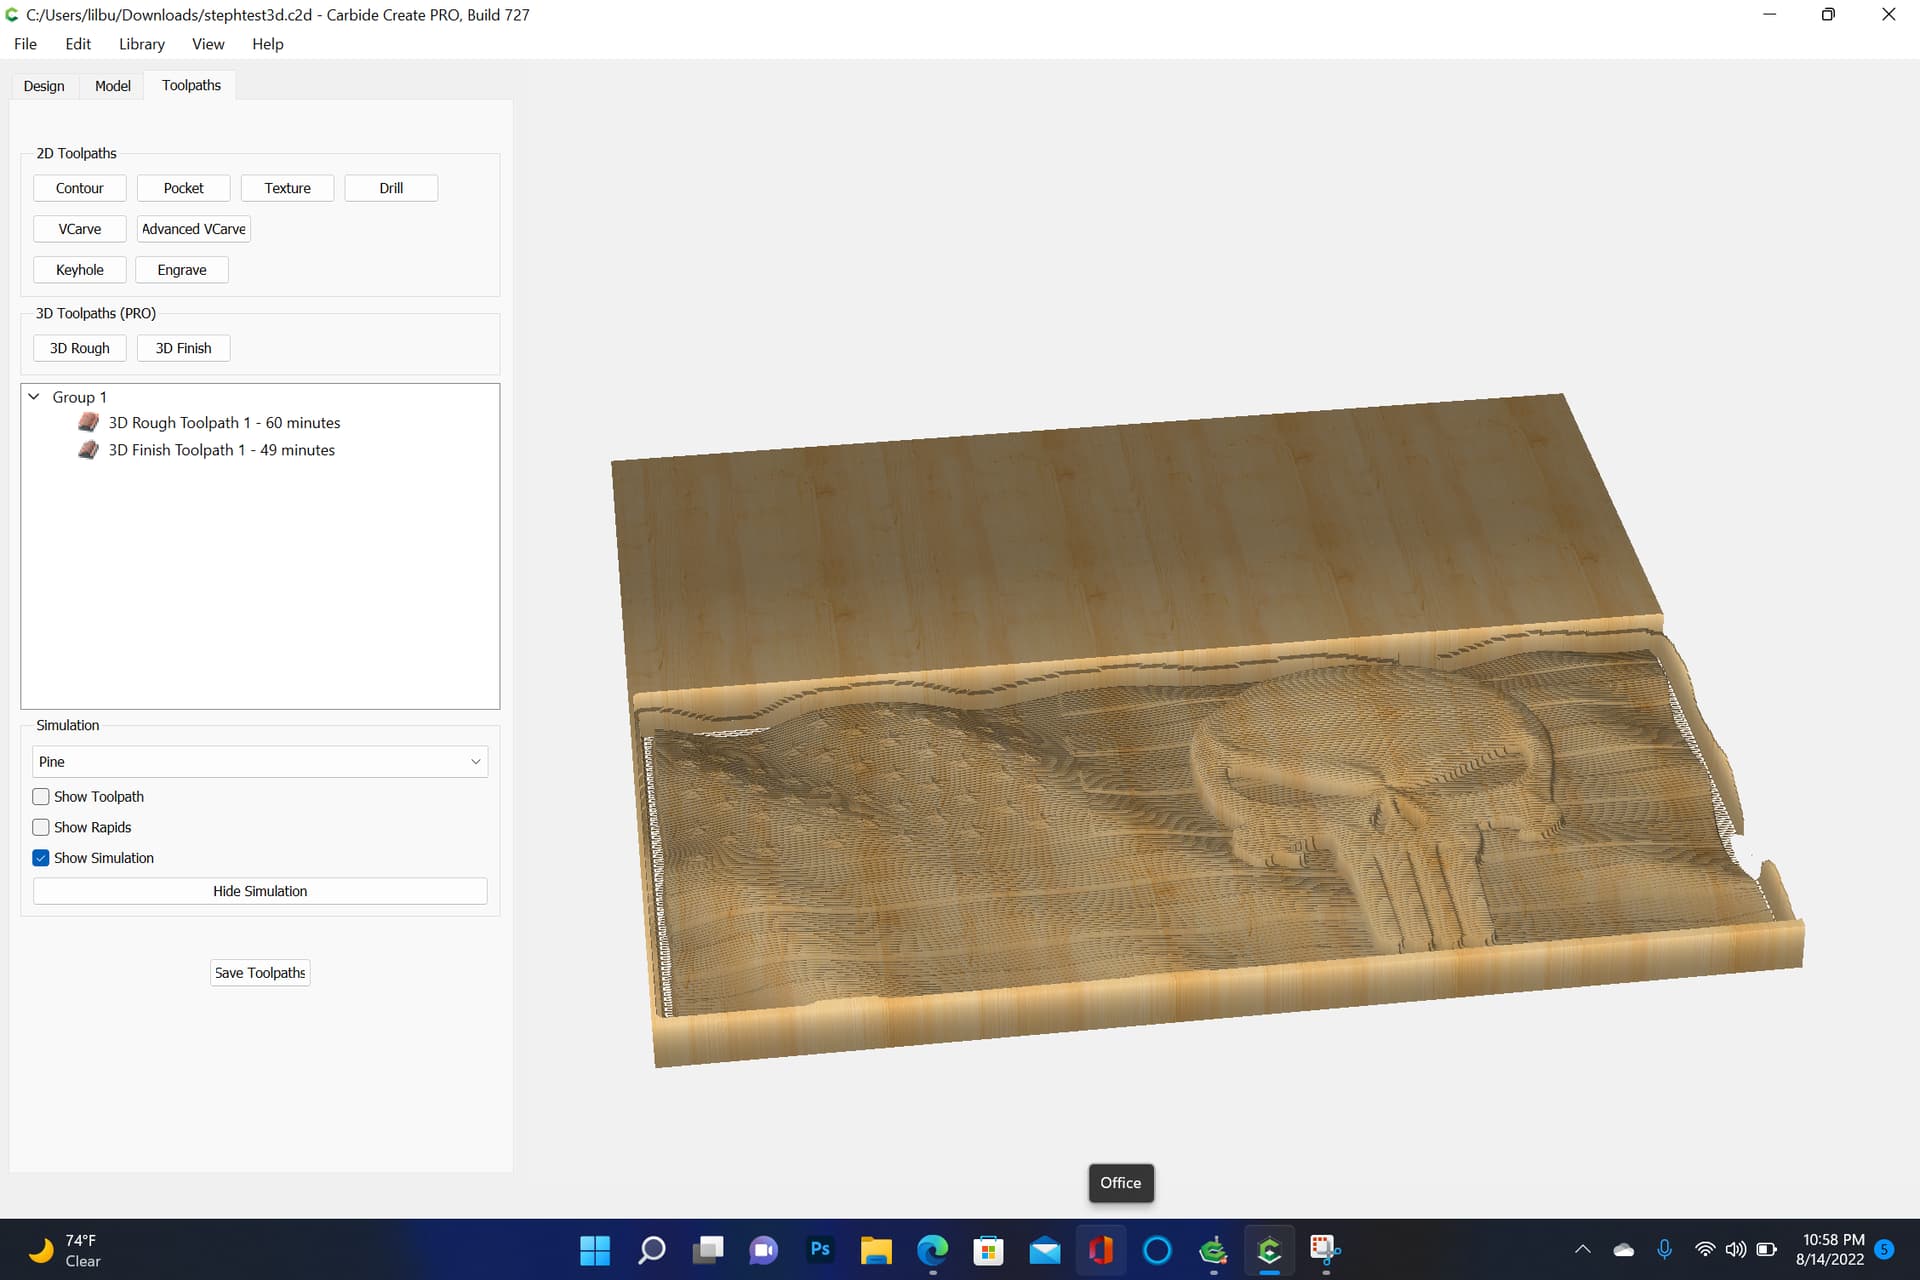
Task: Click the 3D Rough Toolpath 1 icon
Action: tap(88, 422)
